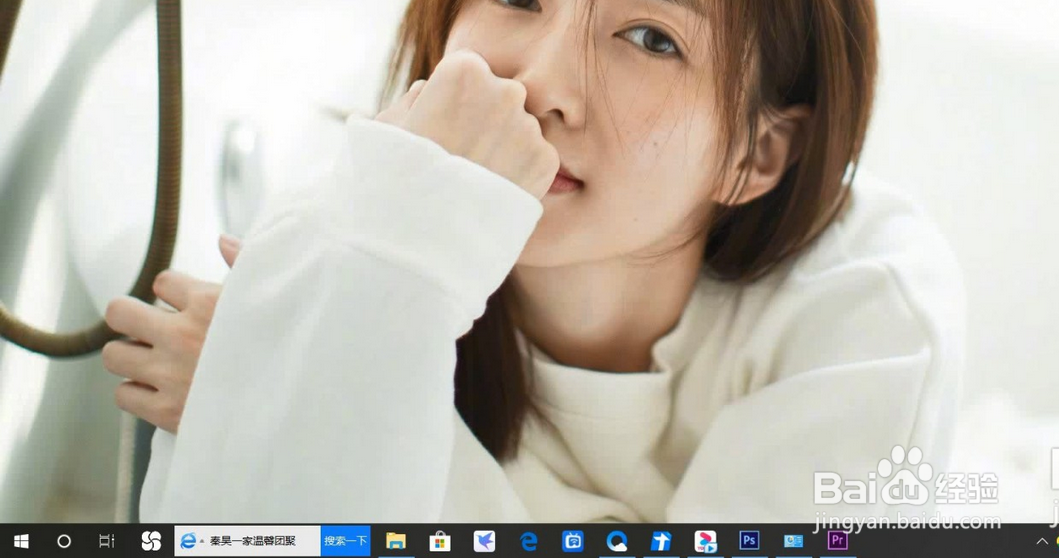Click the IE logo in the search bar

pyautogui.click(x=188, y=541)
